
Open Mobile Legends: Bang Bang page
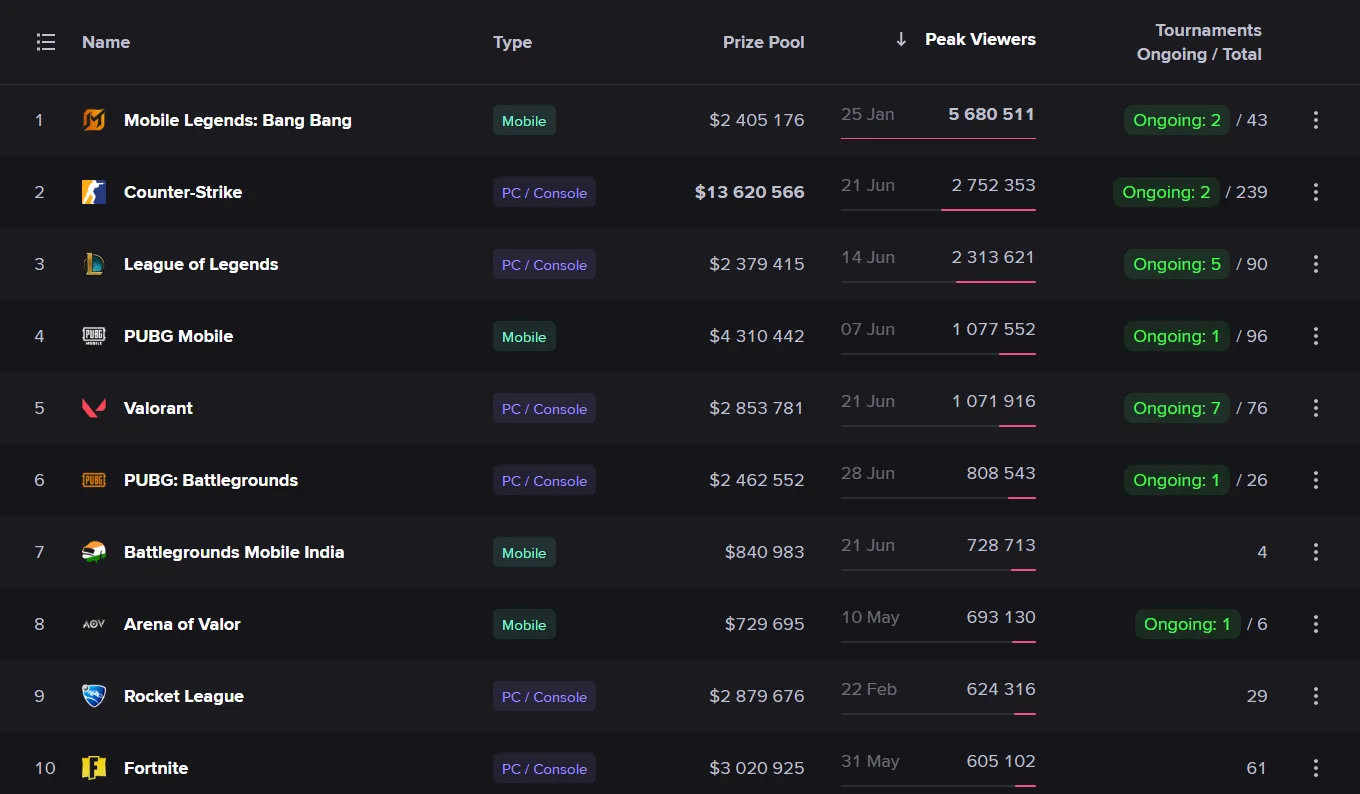pos(238,120)
